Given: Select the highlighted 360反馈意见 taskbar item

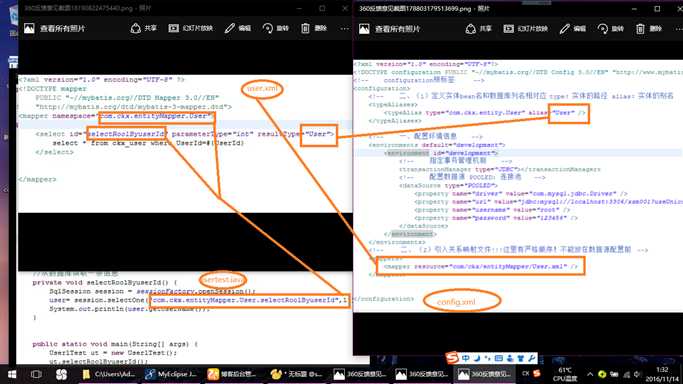Looking at the screenshot, I should click(x=483, y=374).
